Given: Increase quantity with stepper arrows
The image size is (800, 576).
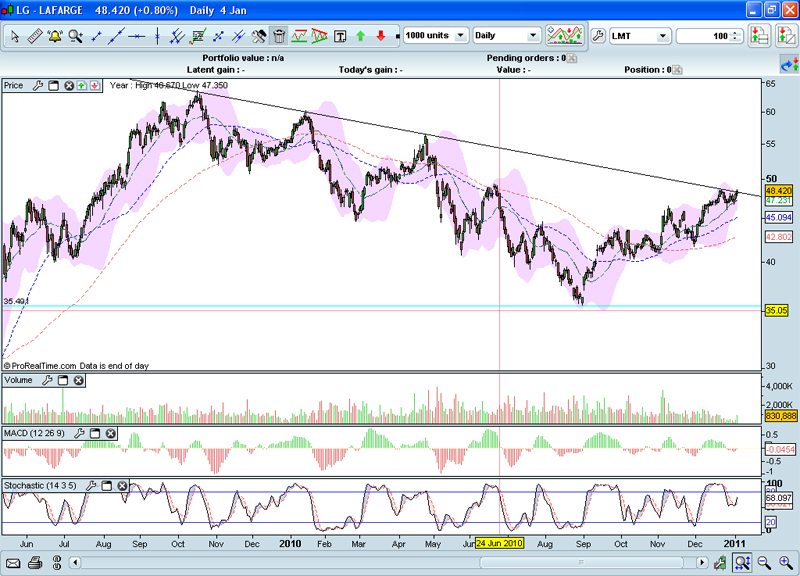Looking at the screenshot, I should 736,33.
